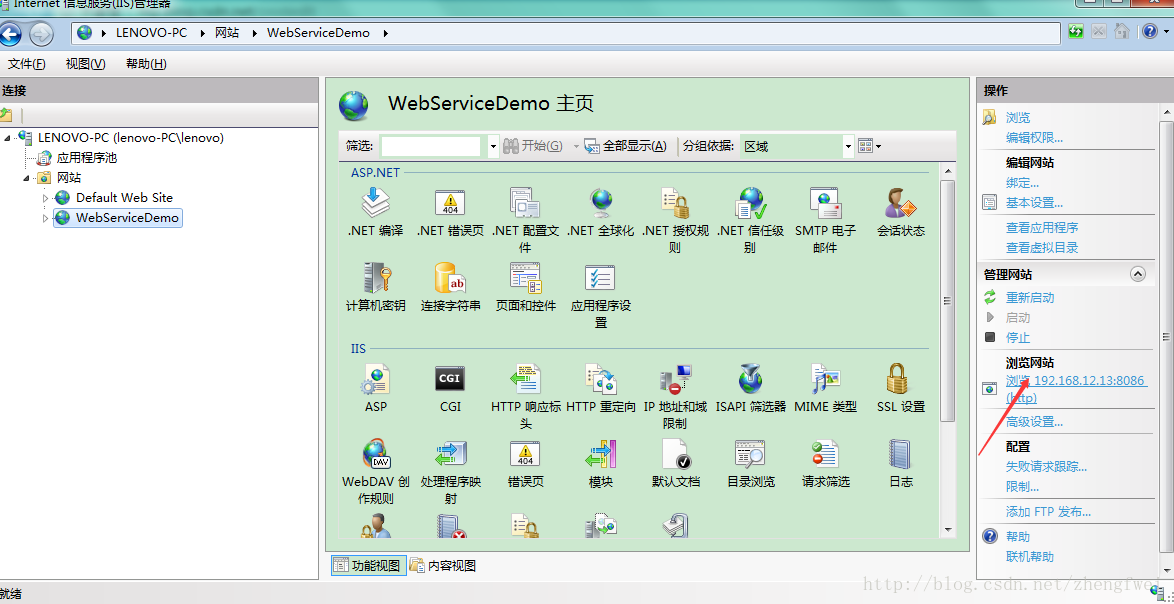1174x604 pixels.
Task: Expand the Default Web Site tree node
Action: (x=46, y=198)
